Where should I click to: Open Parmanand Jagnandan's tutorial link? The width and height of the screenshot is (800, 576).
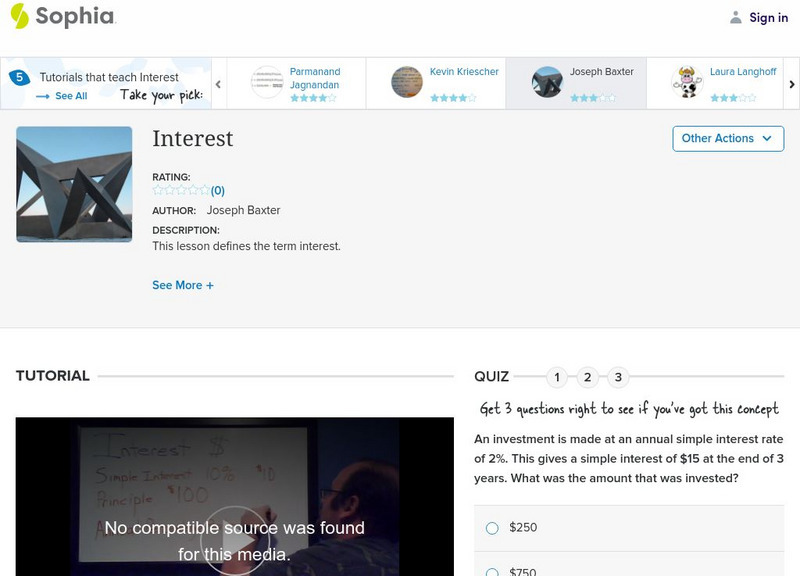(x=315, y=78)
